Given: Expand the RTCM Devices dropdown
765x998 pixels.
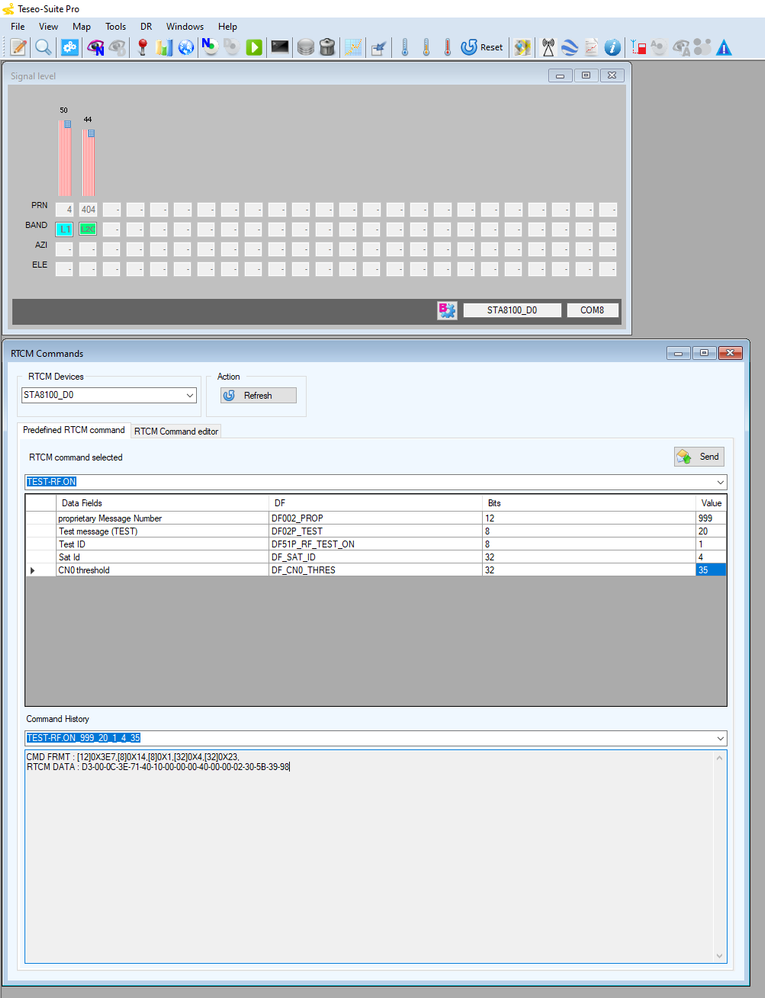Looking at the screenshot, I should point(190,395).
